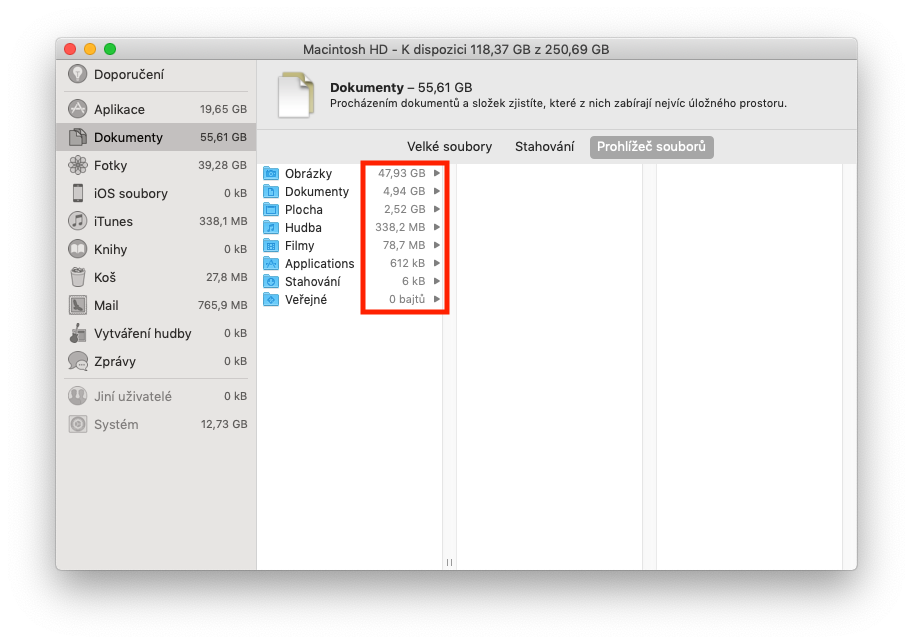This screenshot has height=644, width=913.
Task: Click the 612 kB Applications size
Action: (x=408, y=263)
